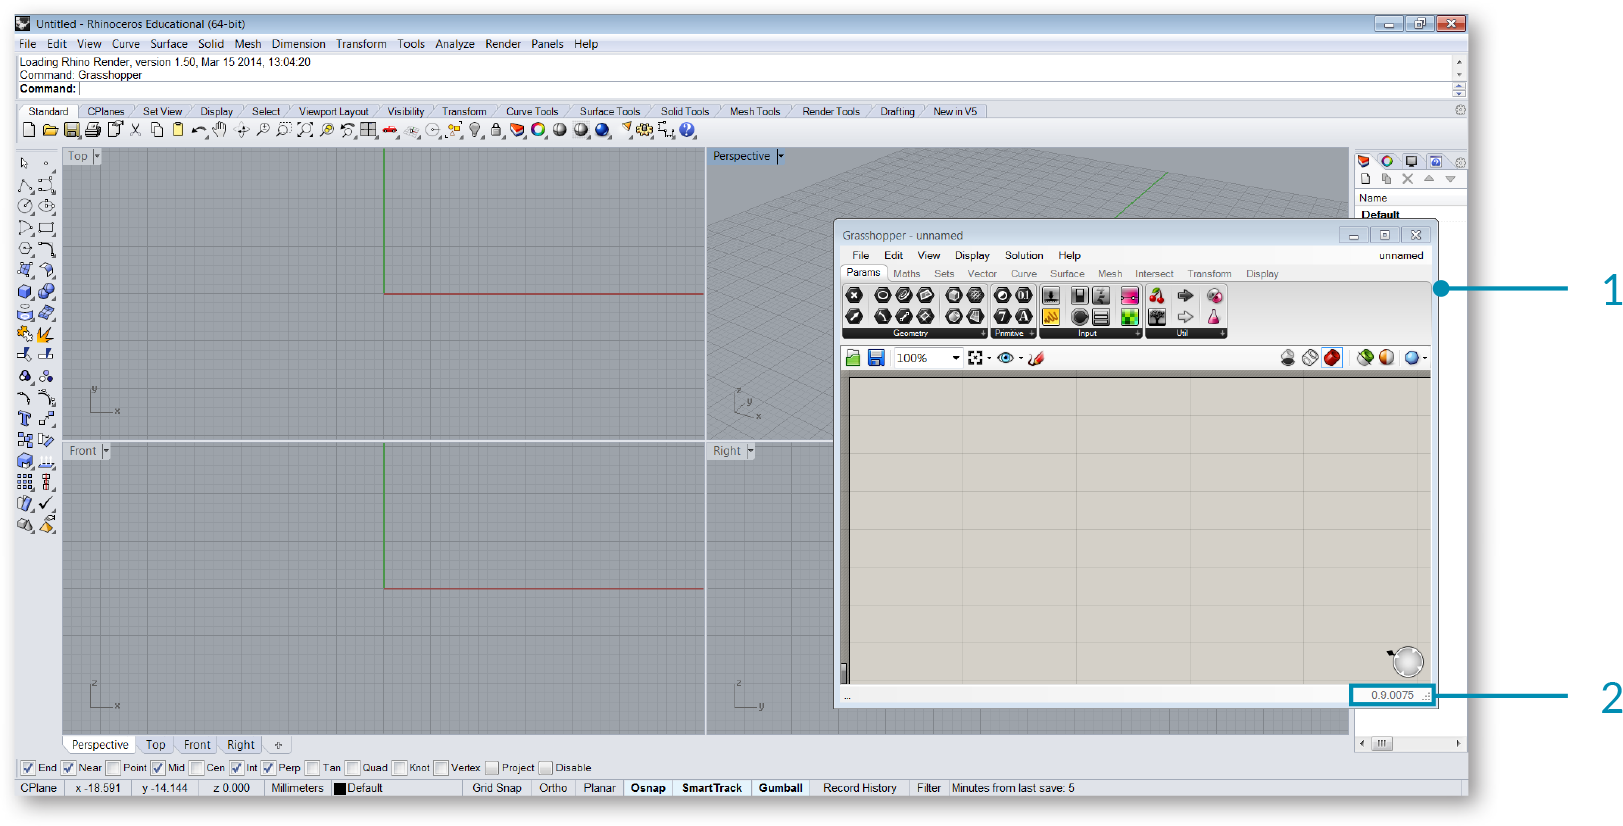Open the Solution menu in Grasshopper
The height and width of the screenshot is (826, 1623).
coord(1023,255)
